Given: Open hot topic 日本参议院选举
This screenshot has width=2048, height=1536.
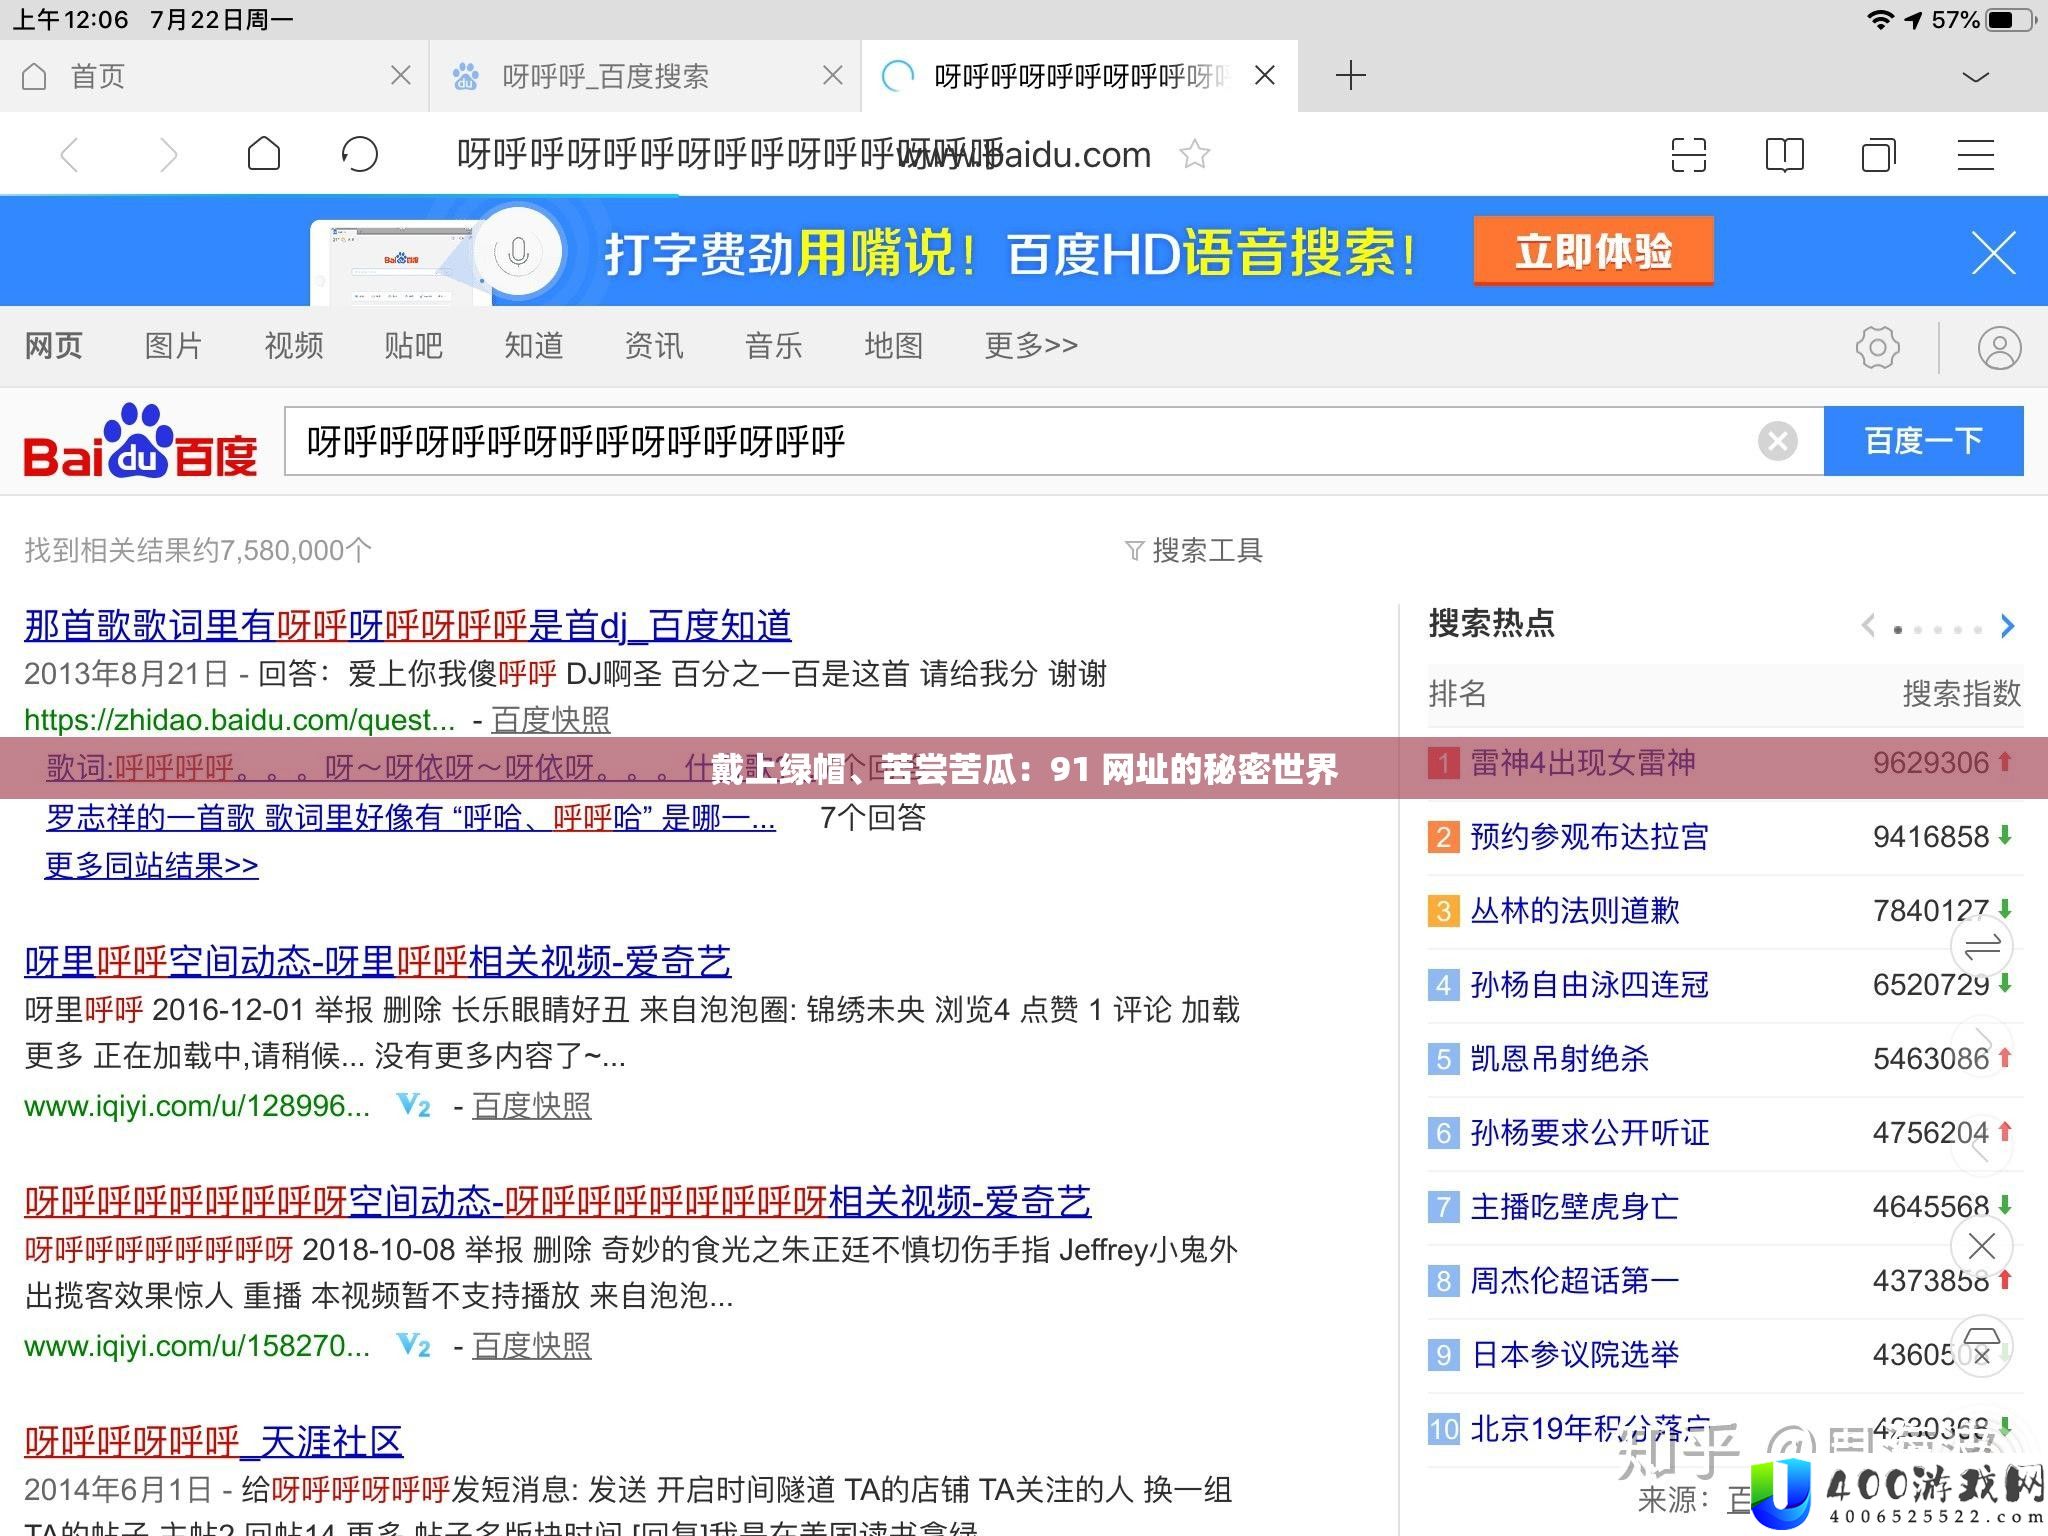Looking at the screenshot, I should click(x=1574, y=1355).
